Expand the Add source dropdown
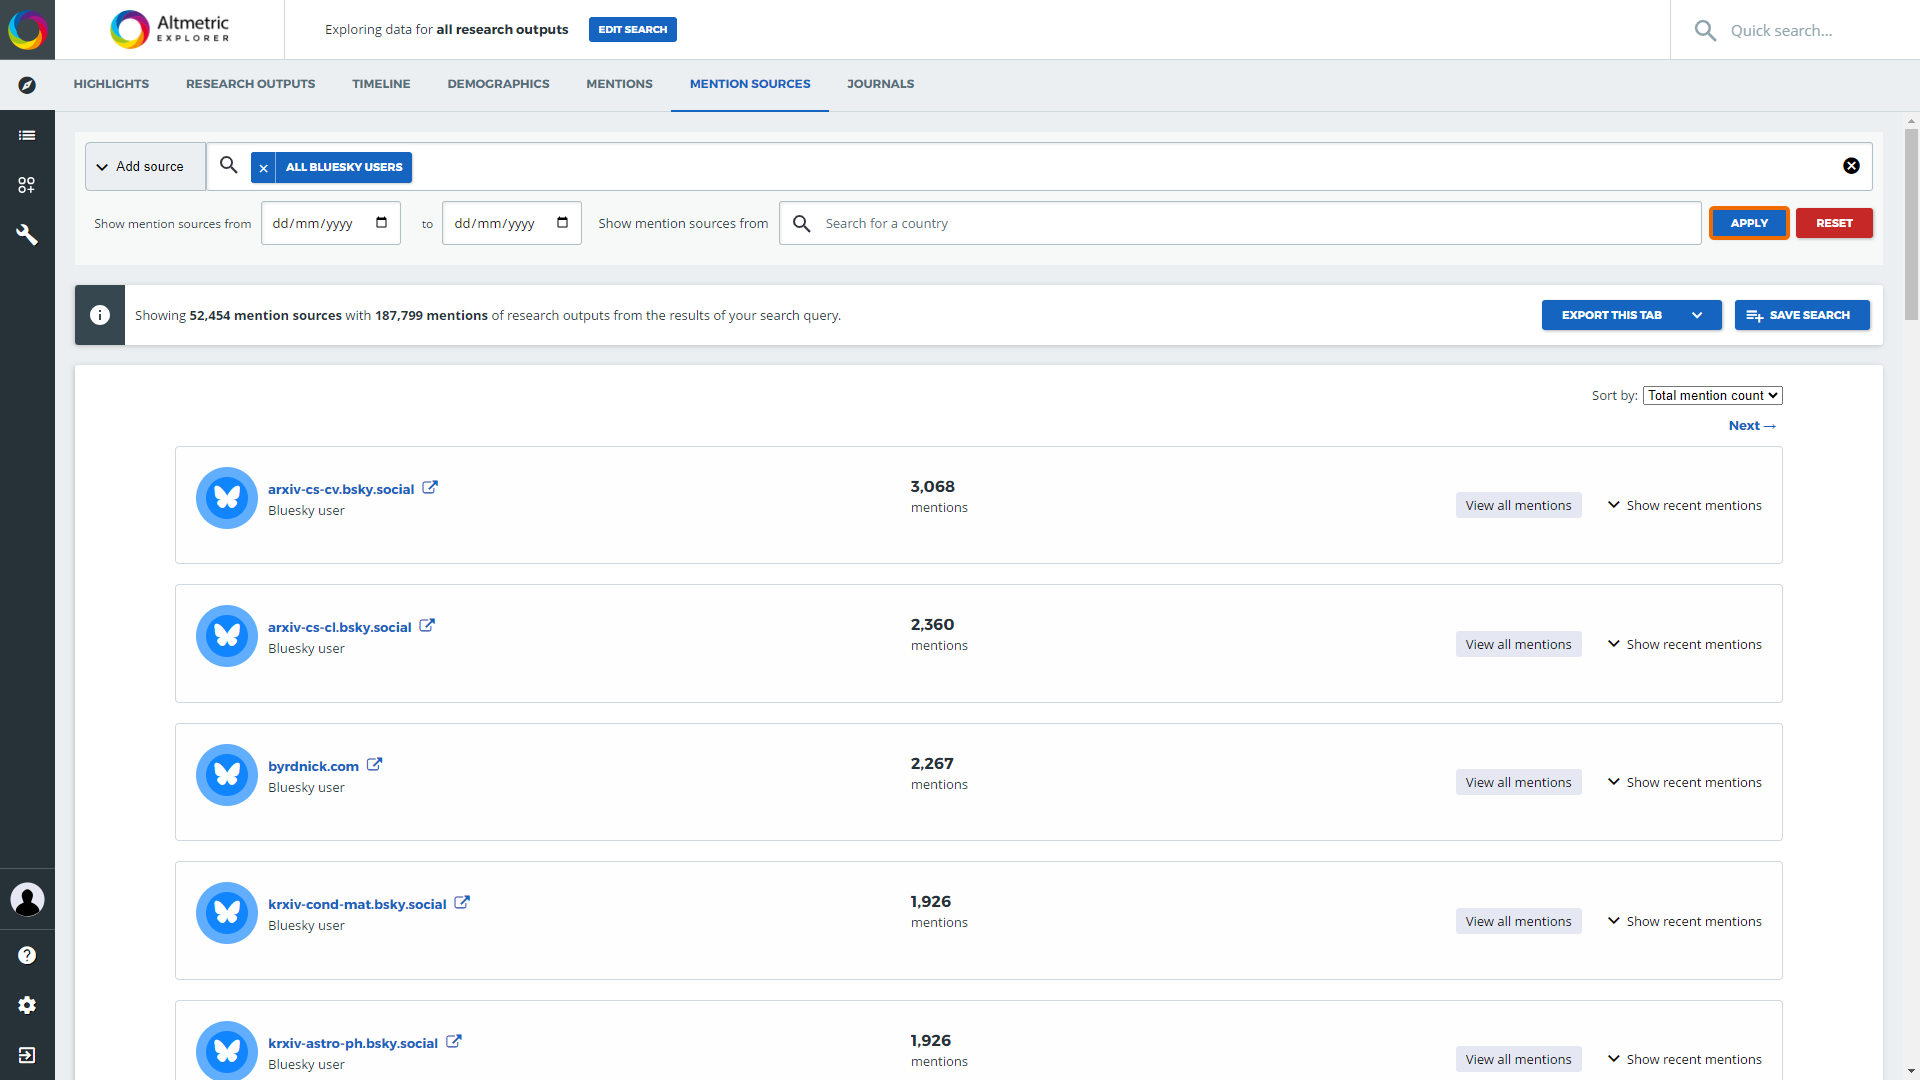The image size is (1920, 1080). 144,166
